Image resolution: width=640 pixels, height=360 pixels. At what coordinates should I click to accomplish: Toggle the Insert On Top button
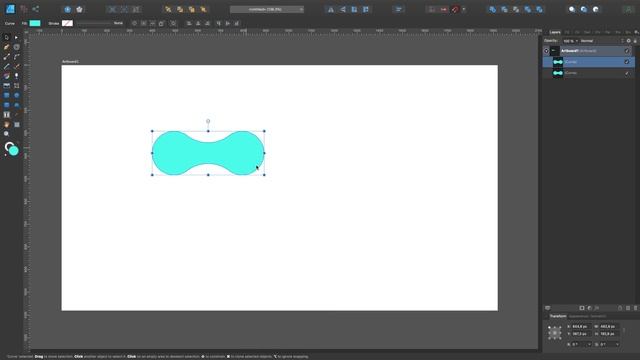pos(584,9)
